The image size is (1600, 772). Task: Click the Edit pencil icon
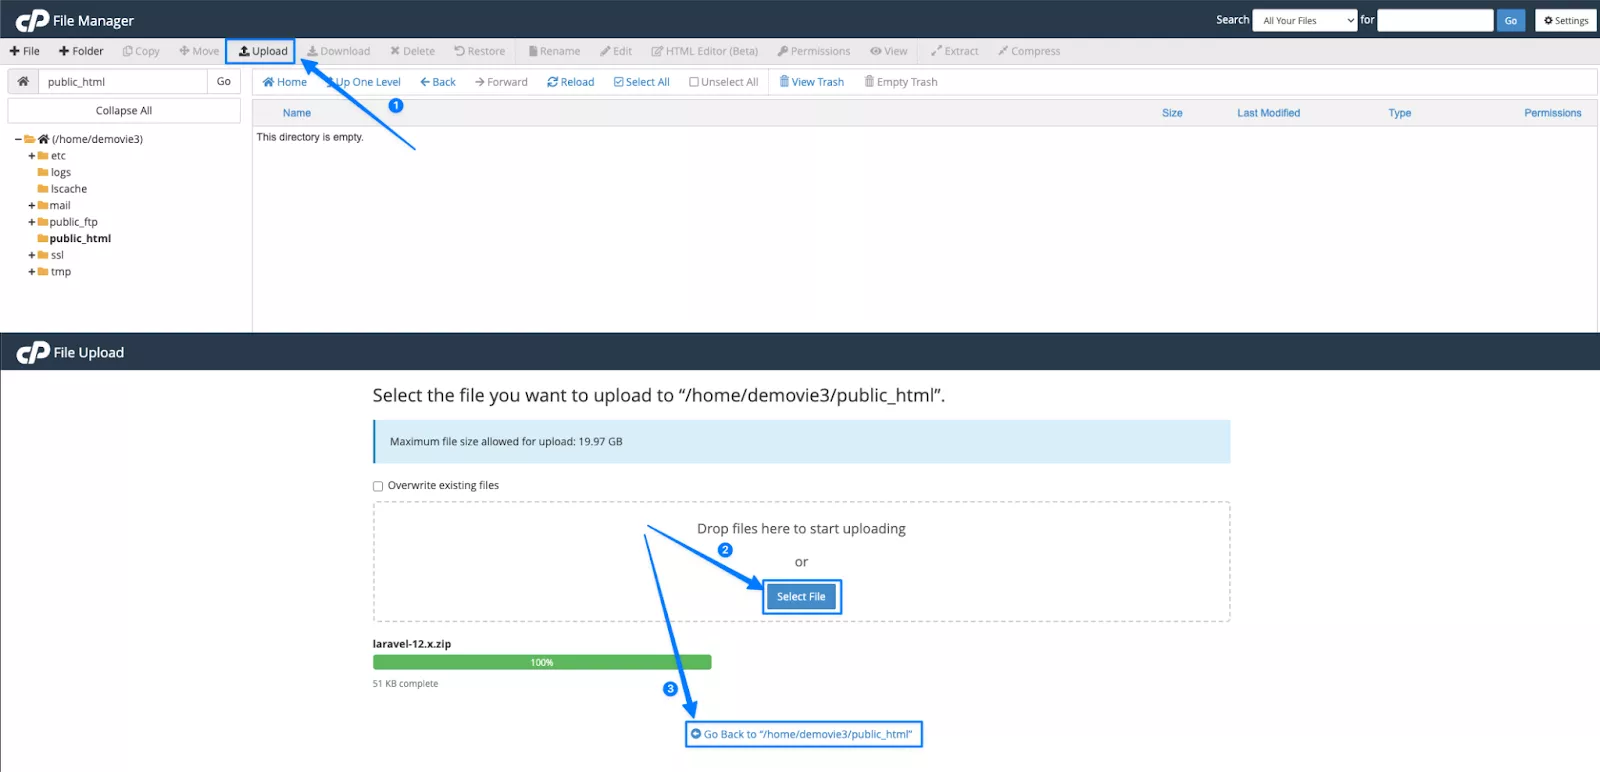pos(616,51)
